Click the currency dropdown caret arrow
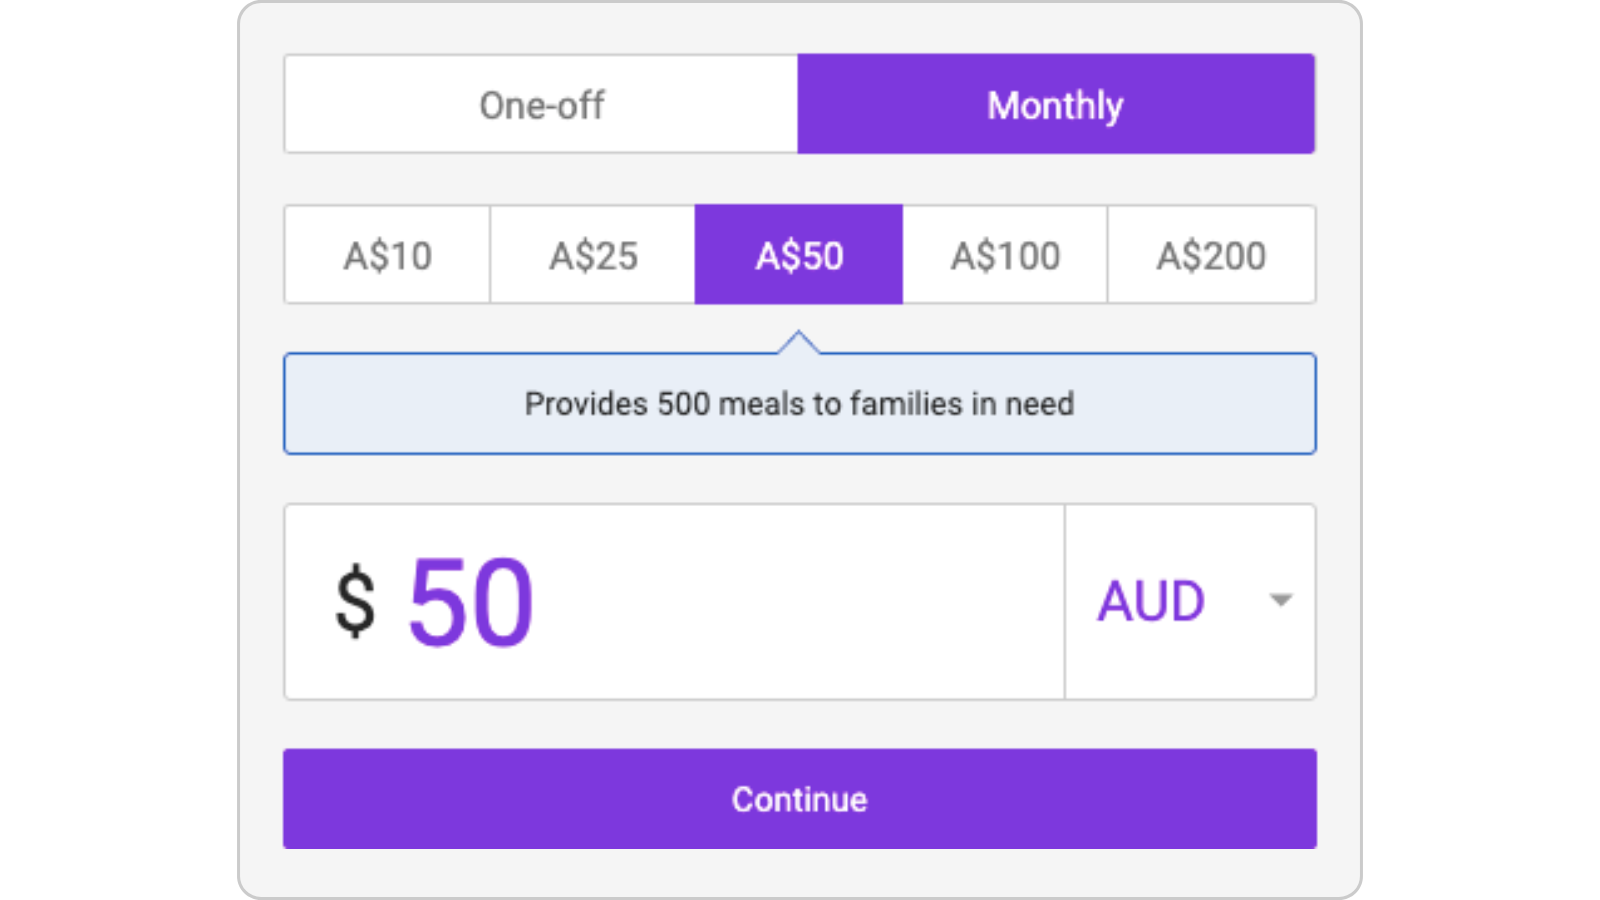The width and height of the screenshot is (1600, 900). [x=1280, y=600]
